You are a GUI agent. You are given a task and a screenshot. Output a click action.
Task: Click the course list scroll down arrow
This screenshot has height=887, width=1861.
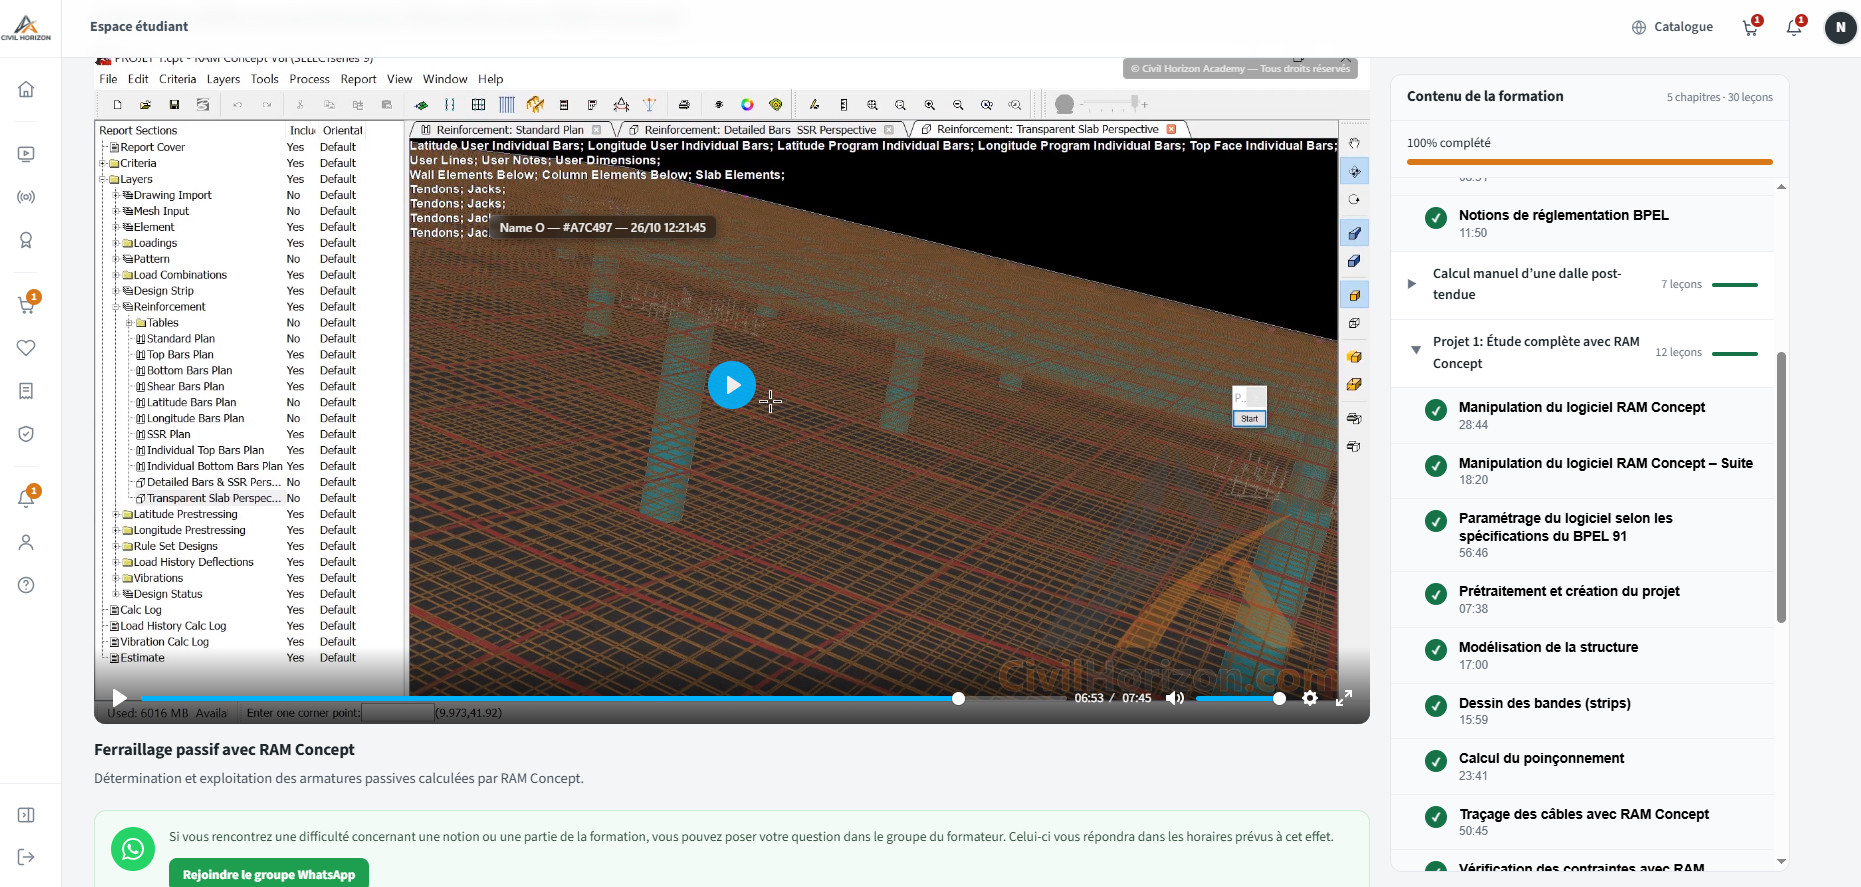click(x=1781, y=861)
